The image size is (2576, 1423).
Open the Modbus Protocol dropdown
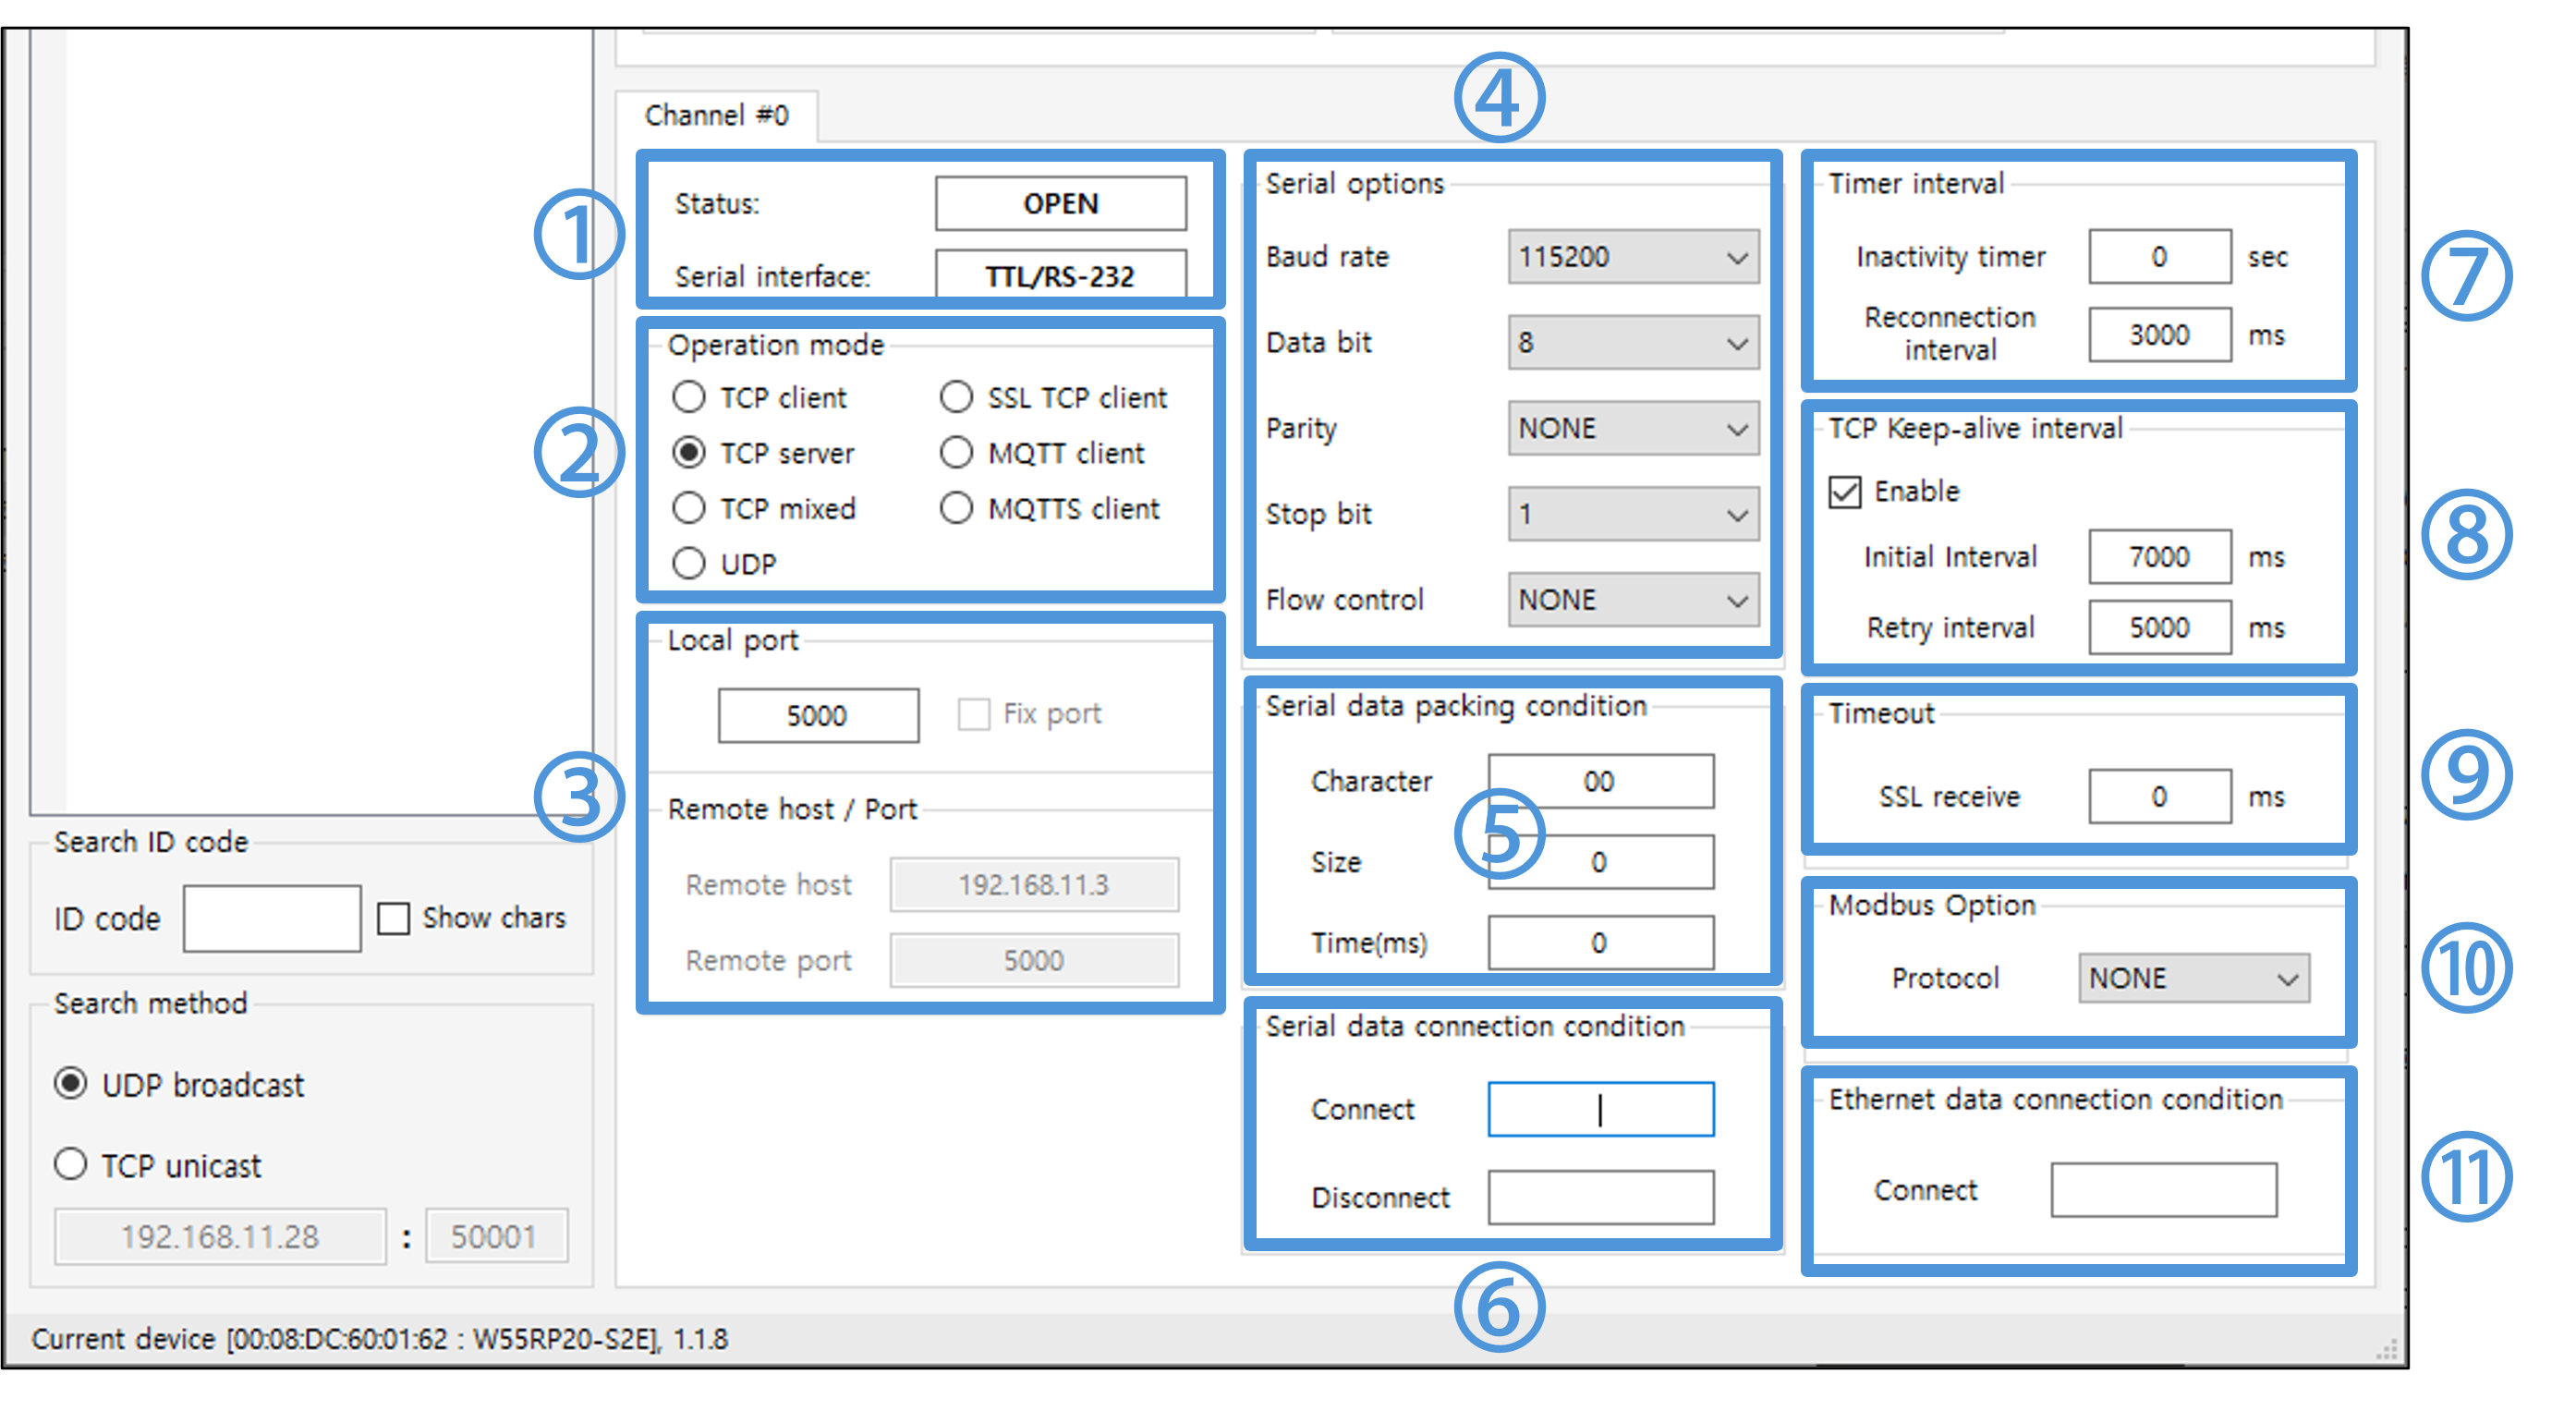(x=2194, y=978)
